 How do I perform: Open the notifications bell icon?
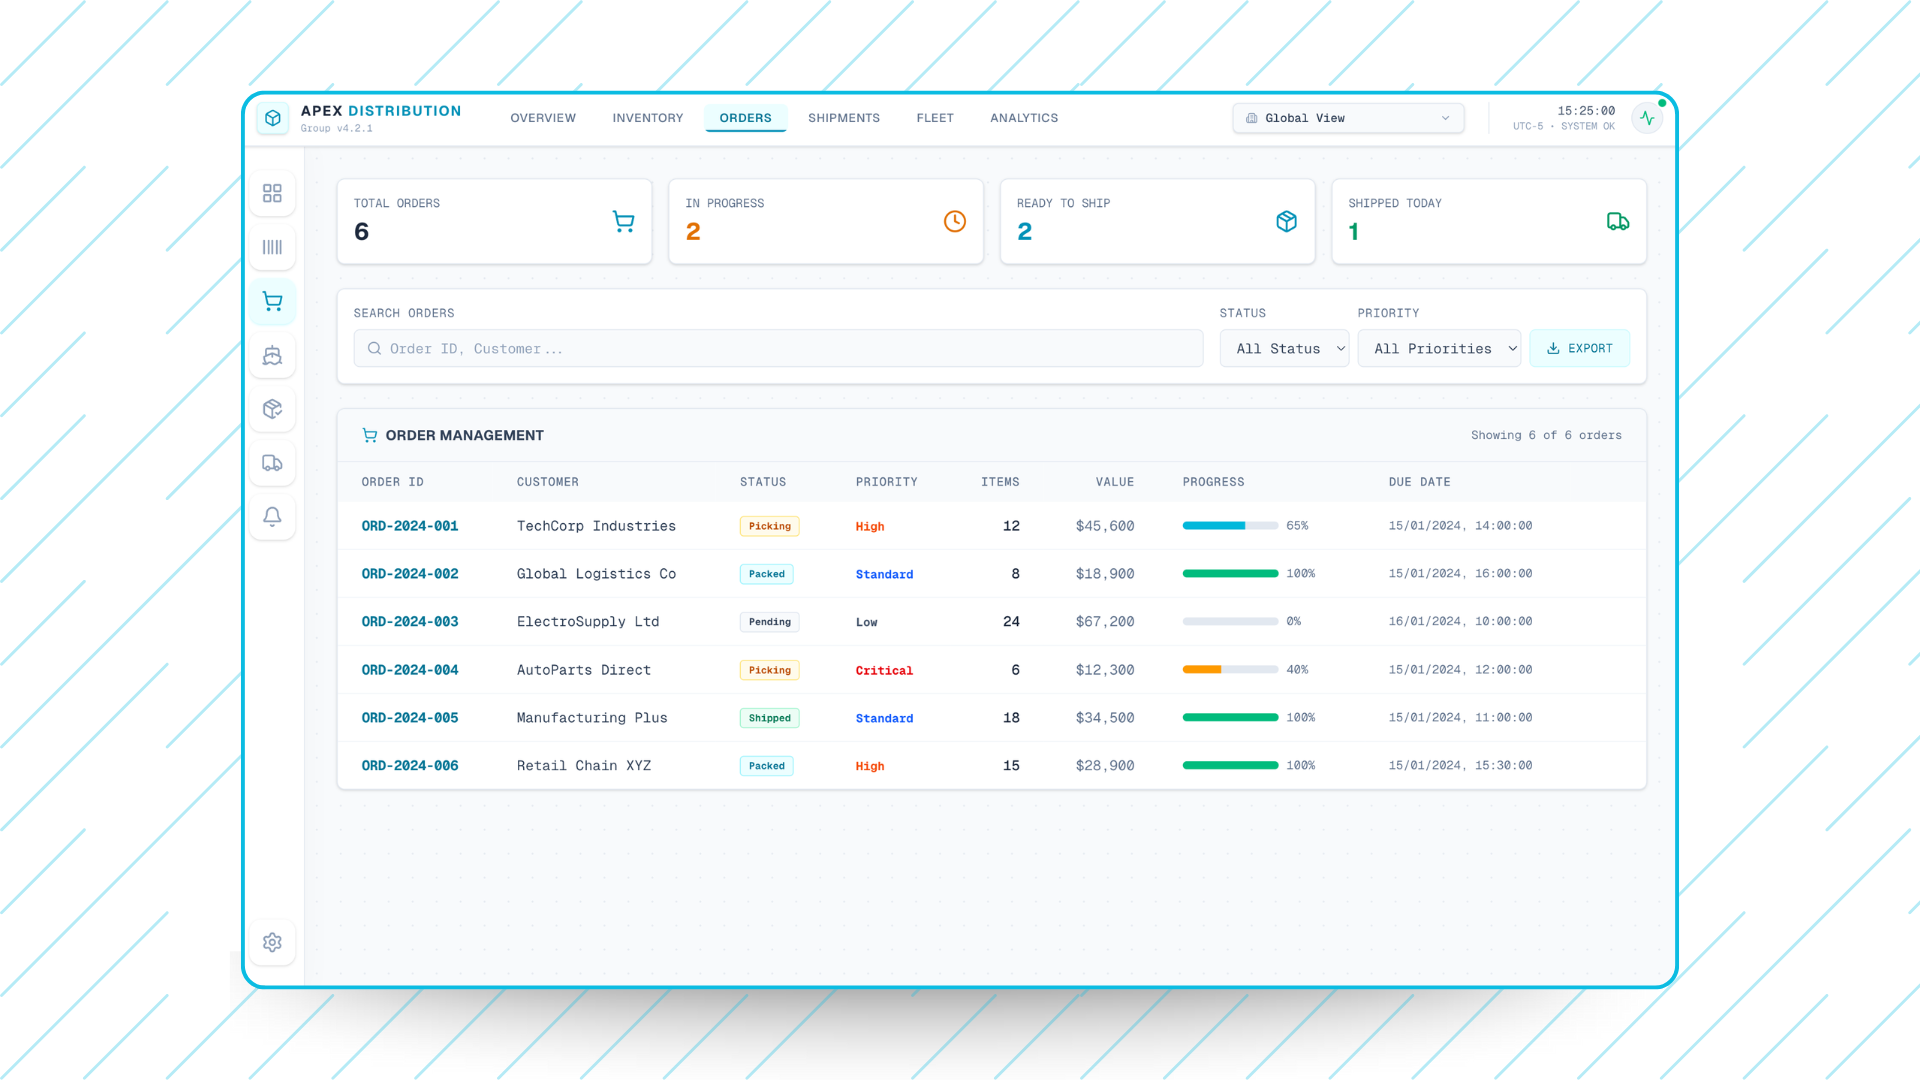(272, 517)
